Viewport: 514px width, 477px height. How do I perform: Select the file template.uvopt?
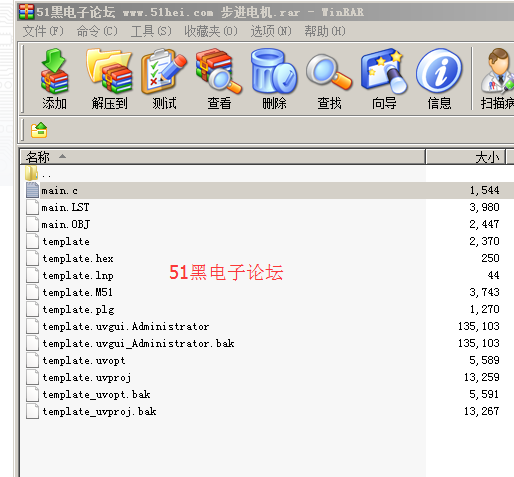coord(84,361)
